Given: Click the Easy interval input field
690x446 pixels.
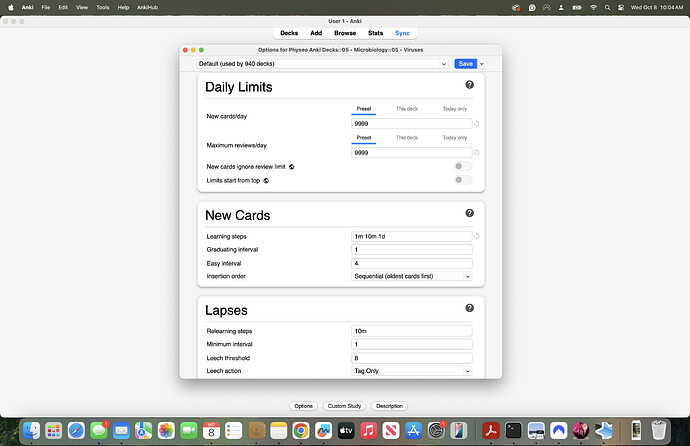Looking at the screenshot, I should point(412,263).
